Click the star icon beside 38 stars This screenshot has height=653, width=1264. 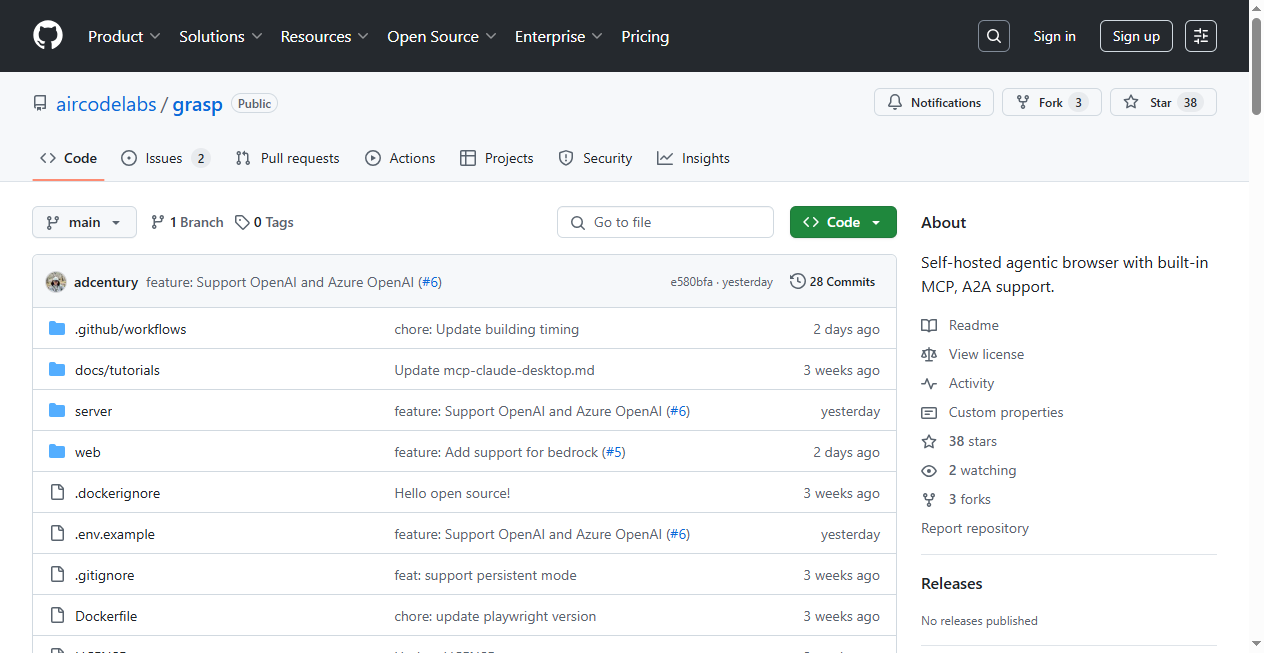[929, 441]
